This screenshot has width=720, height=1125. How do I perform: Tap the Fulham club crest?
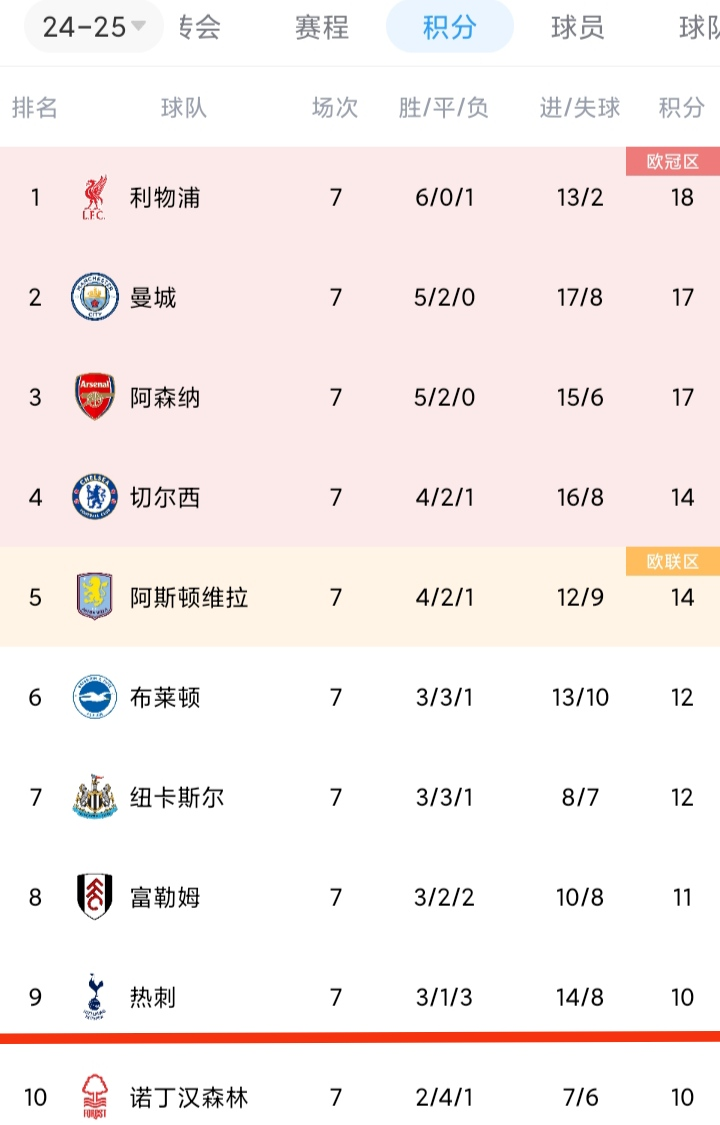95,897
